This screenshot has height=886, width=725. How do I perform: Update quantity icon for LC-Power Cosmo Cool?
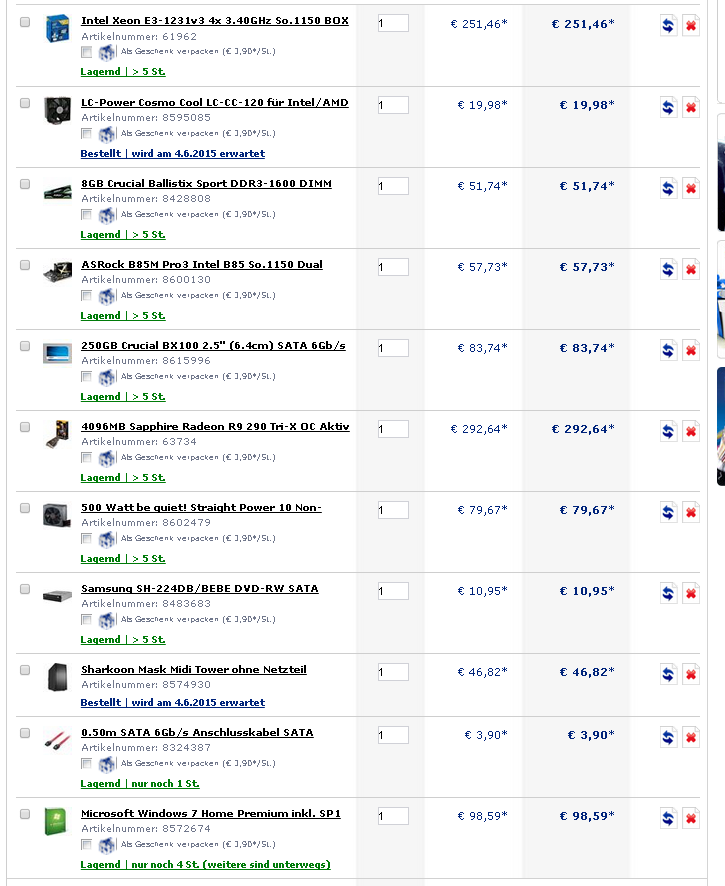668,107
